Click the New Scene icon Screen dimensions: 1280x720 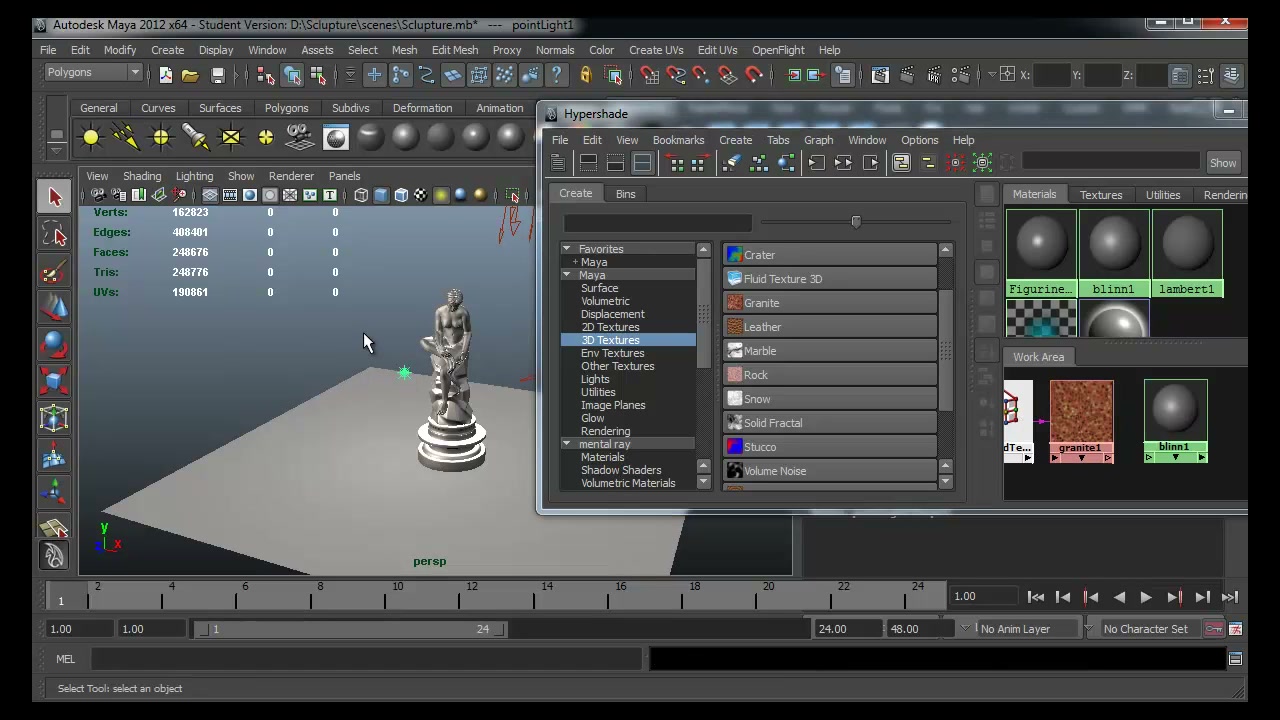pyautogui.click(x=165, y=75)
